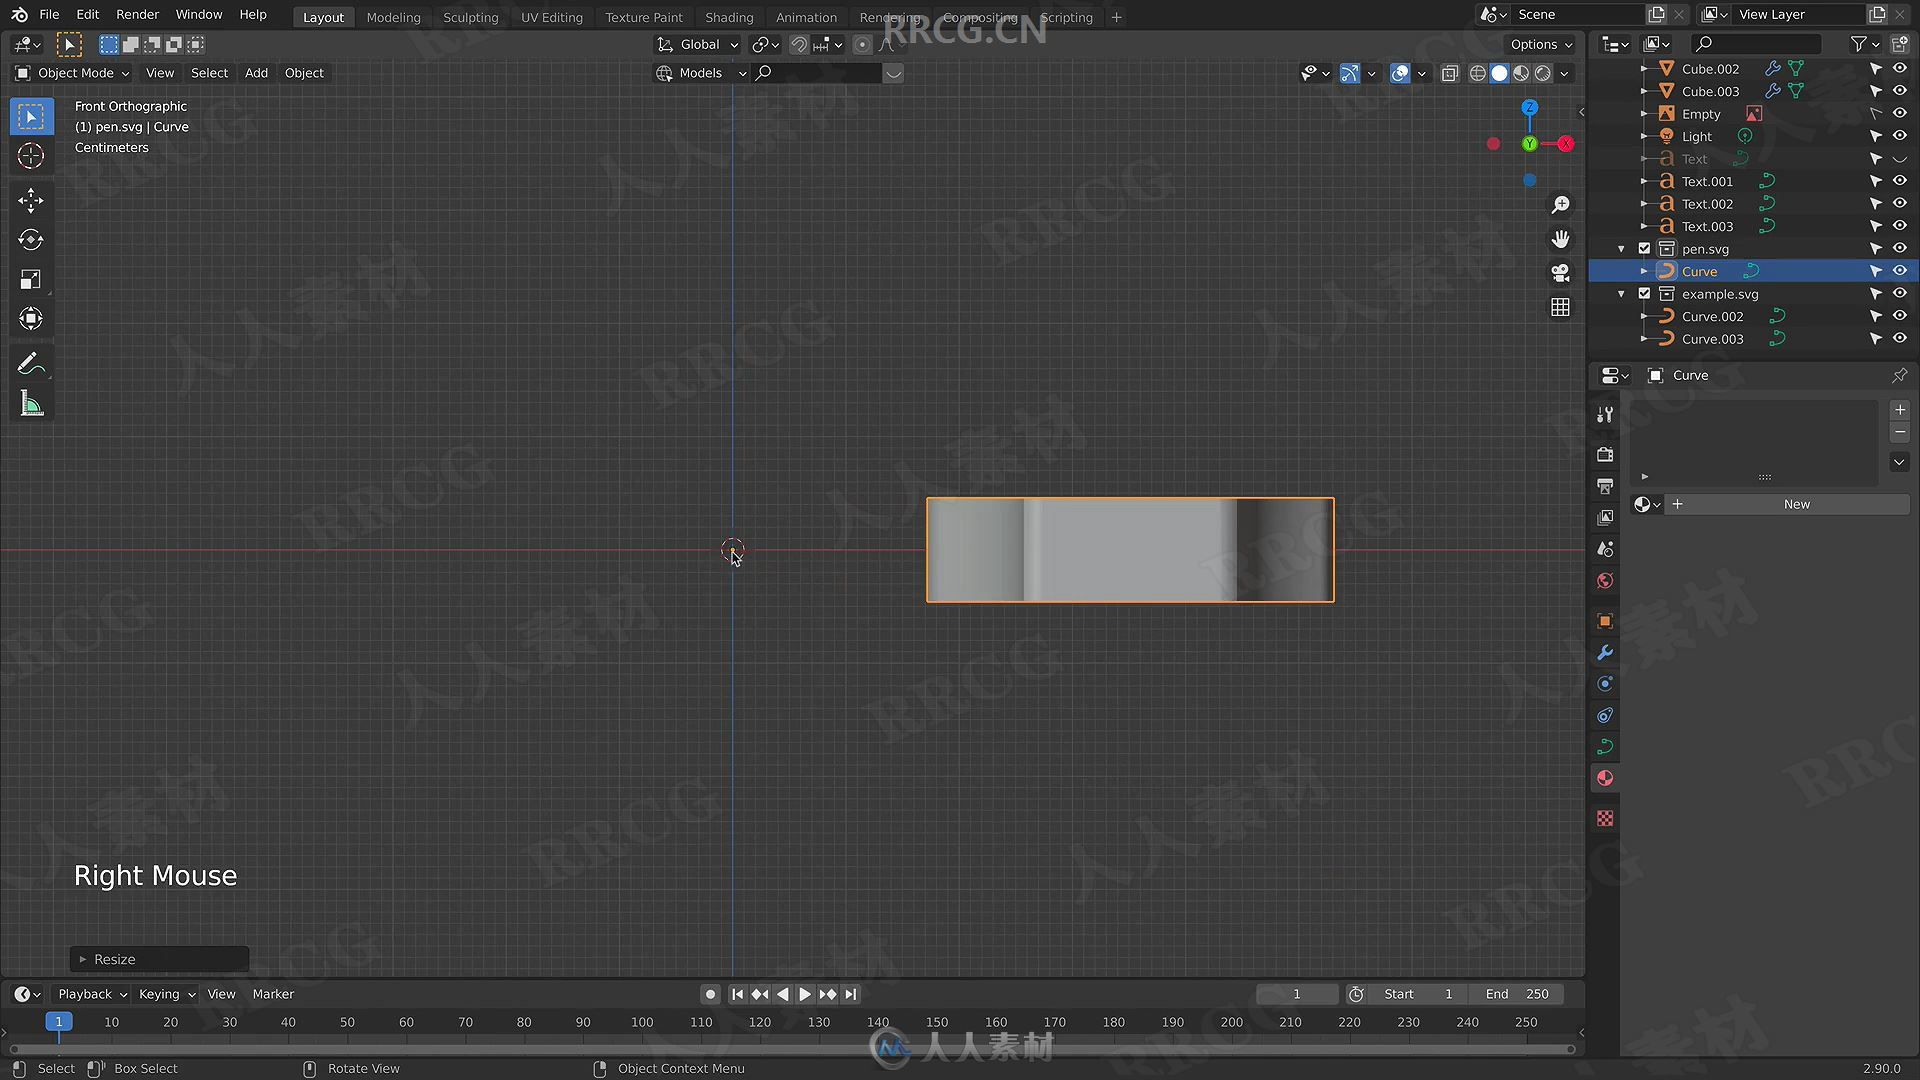Select the Material Properties sphere icon
This screenshot has height=1080, width=1920.
(x=1606, y=778)
